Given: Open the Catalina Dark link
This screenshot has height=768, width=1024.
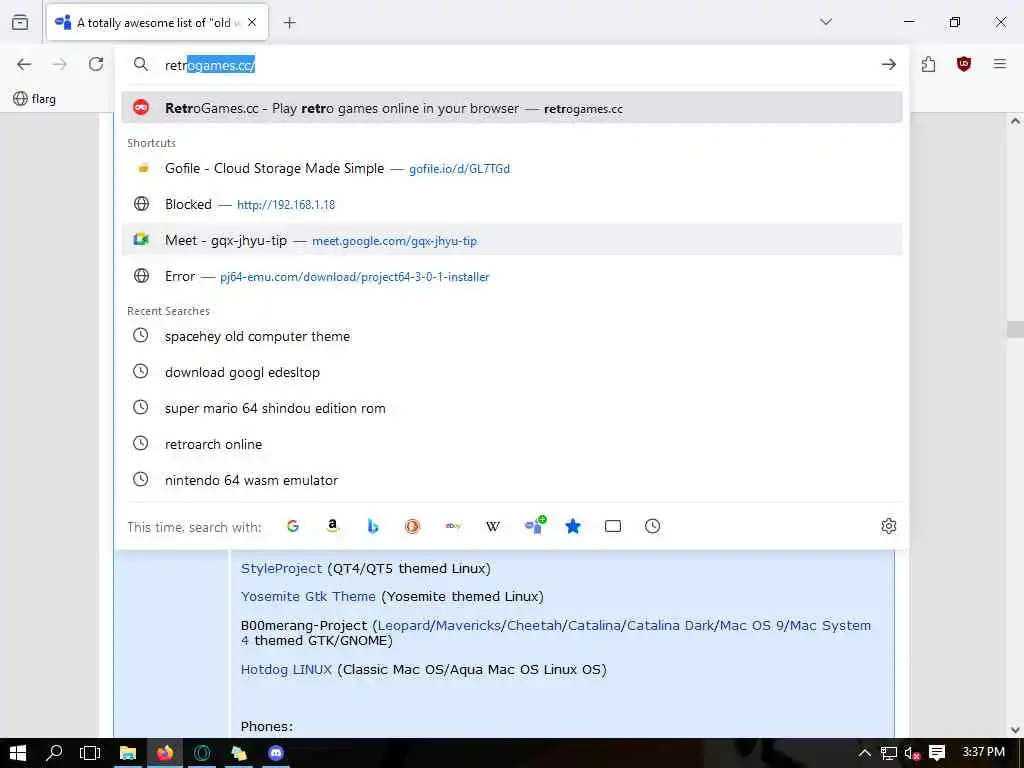Looking at the screenshot, I should point(671,626).
